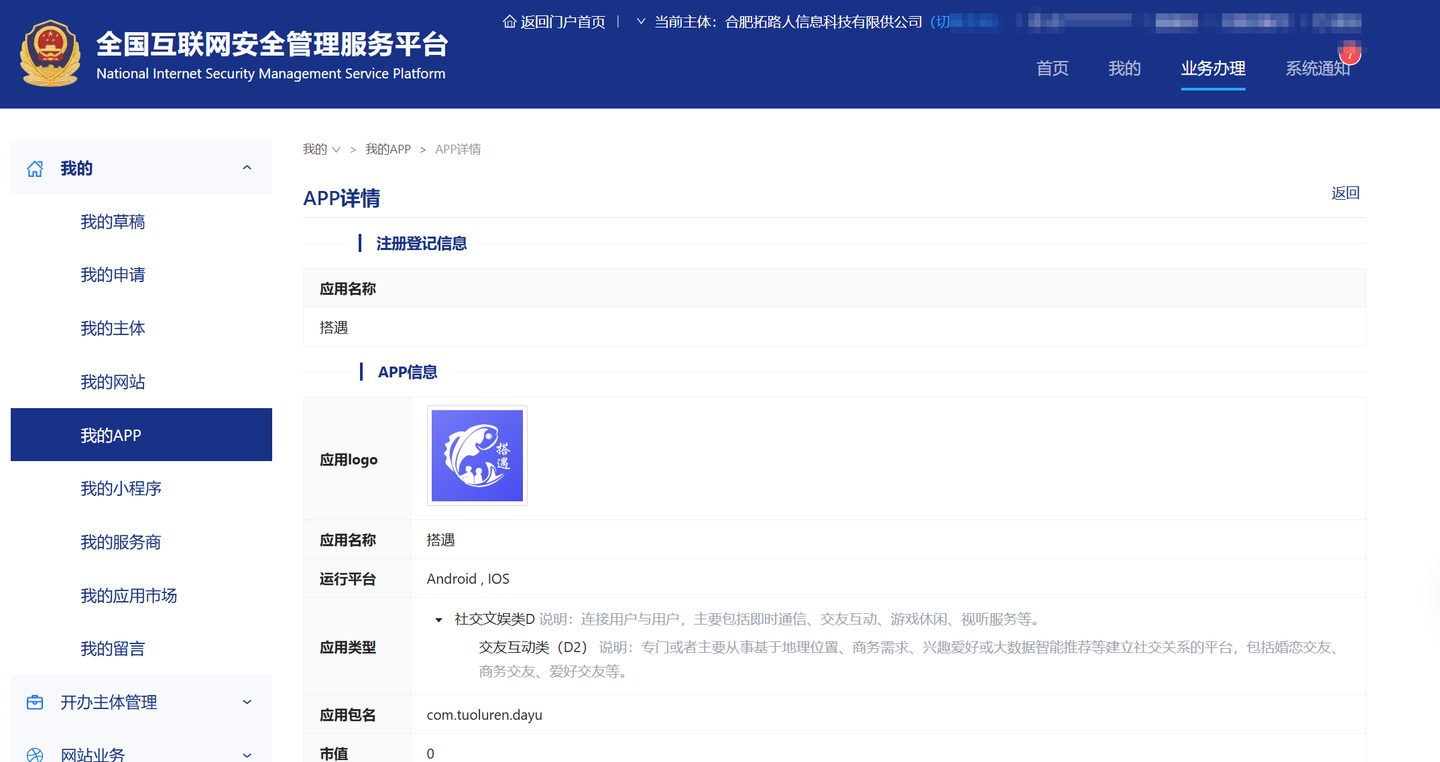Open the 当前主体 dropdown arrow
The width and height of the screenshot is (1440, 762).
click(x=641, y=22)
